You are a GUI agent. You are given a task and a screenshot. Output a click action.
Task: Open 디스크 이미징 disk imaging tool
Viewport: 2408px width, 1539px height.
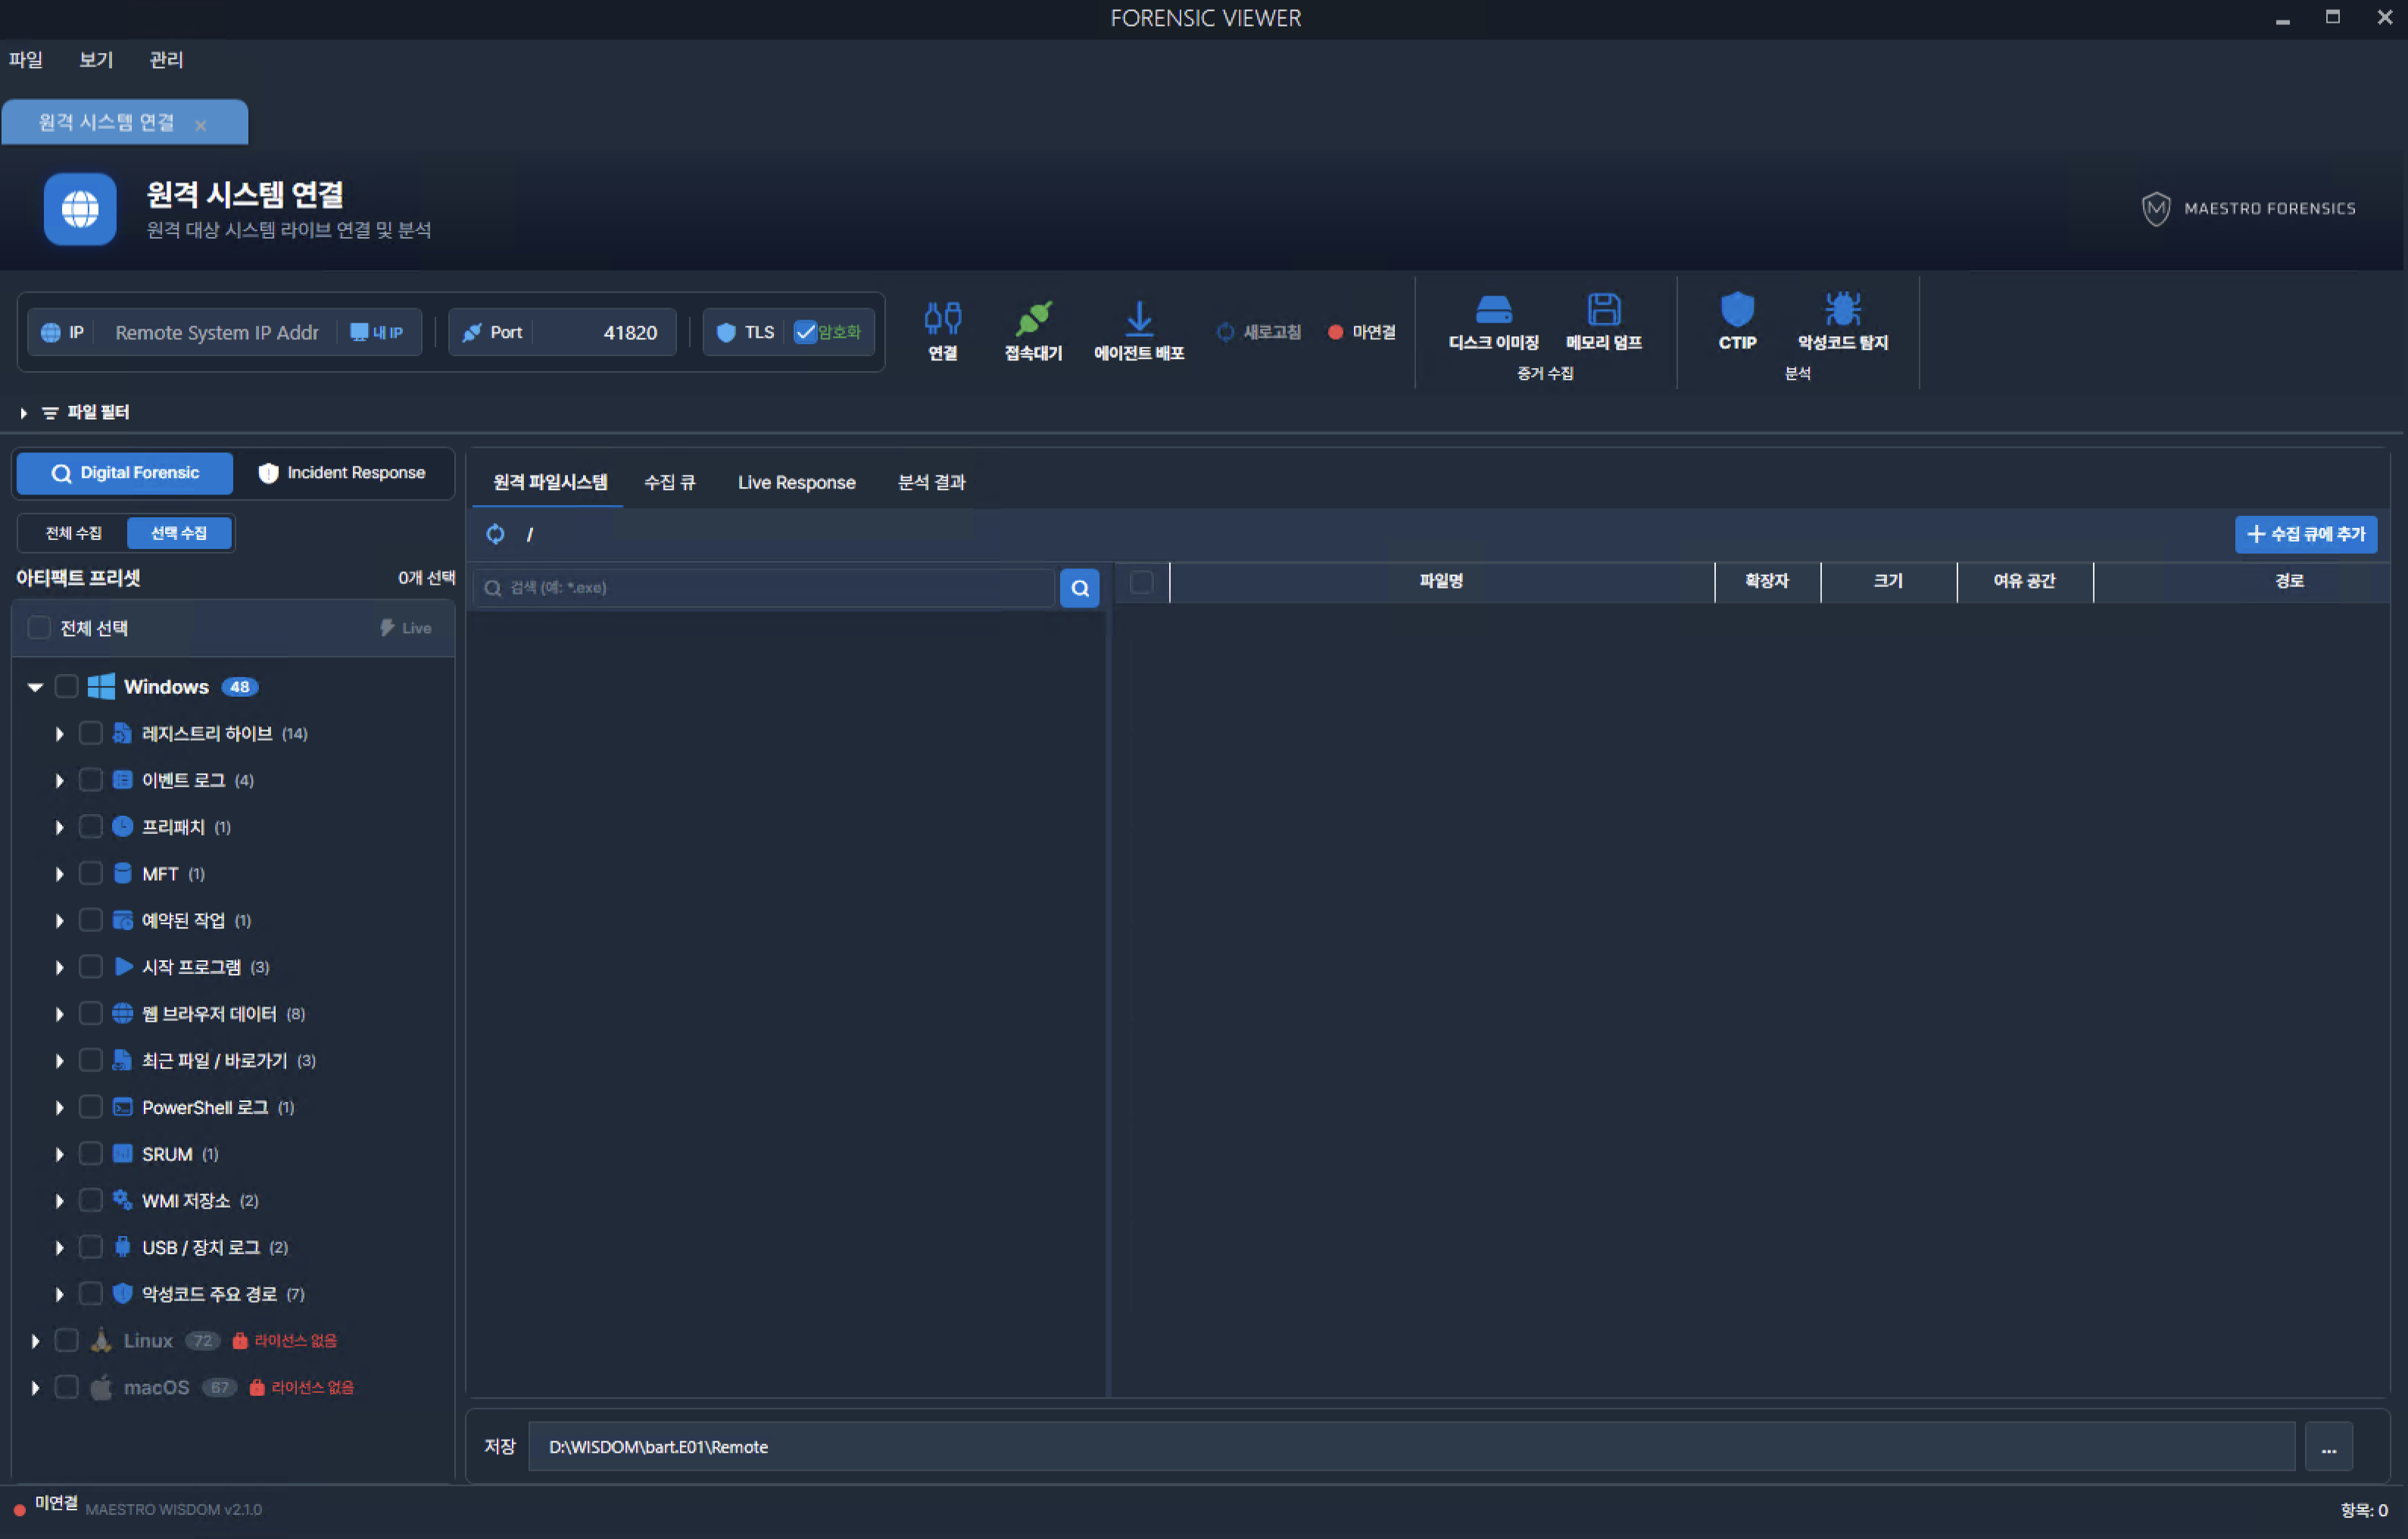(x=1493, y=309)
